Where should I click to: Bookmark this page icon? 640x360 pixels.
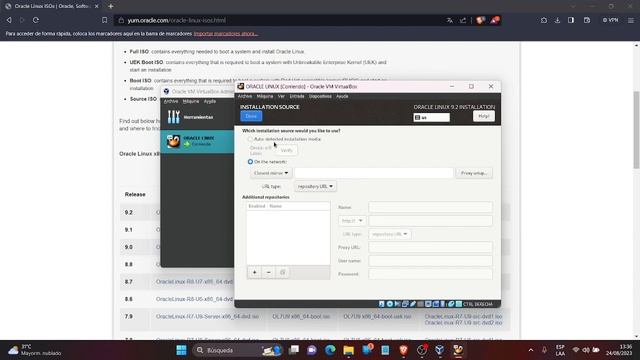click(104, 20)
